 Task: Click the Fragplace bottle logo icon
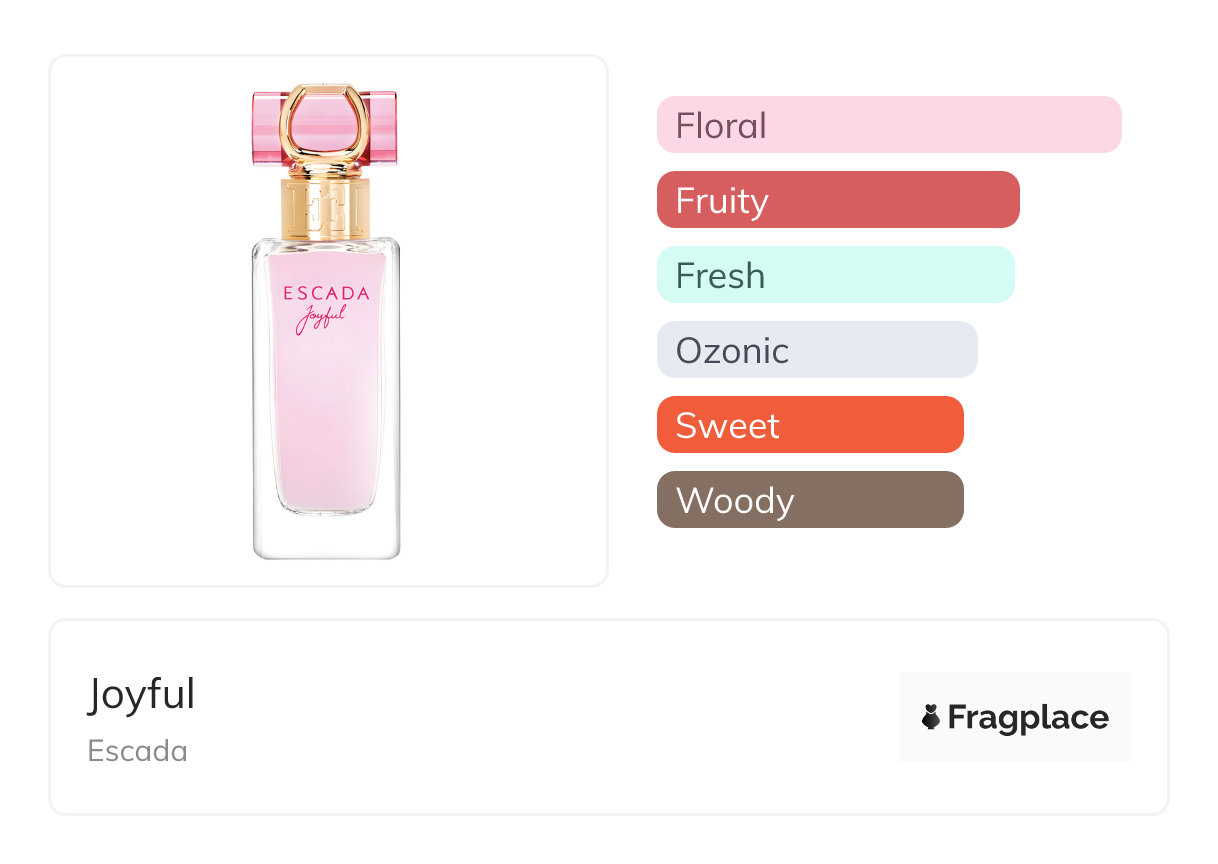(x=931, y=717)
